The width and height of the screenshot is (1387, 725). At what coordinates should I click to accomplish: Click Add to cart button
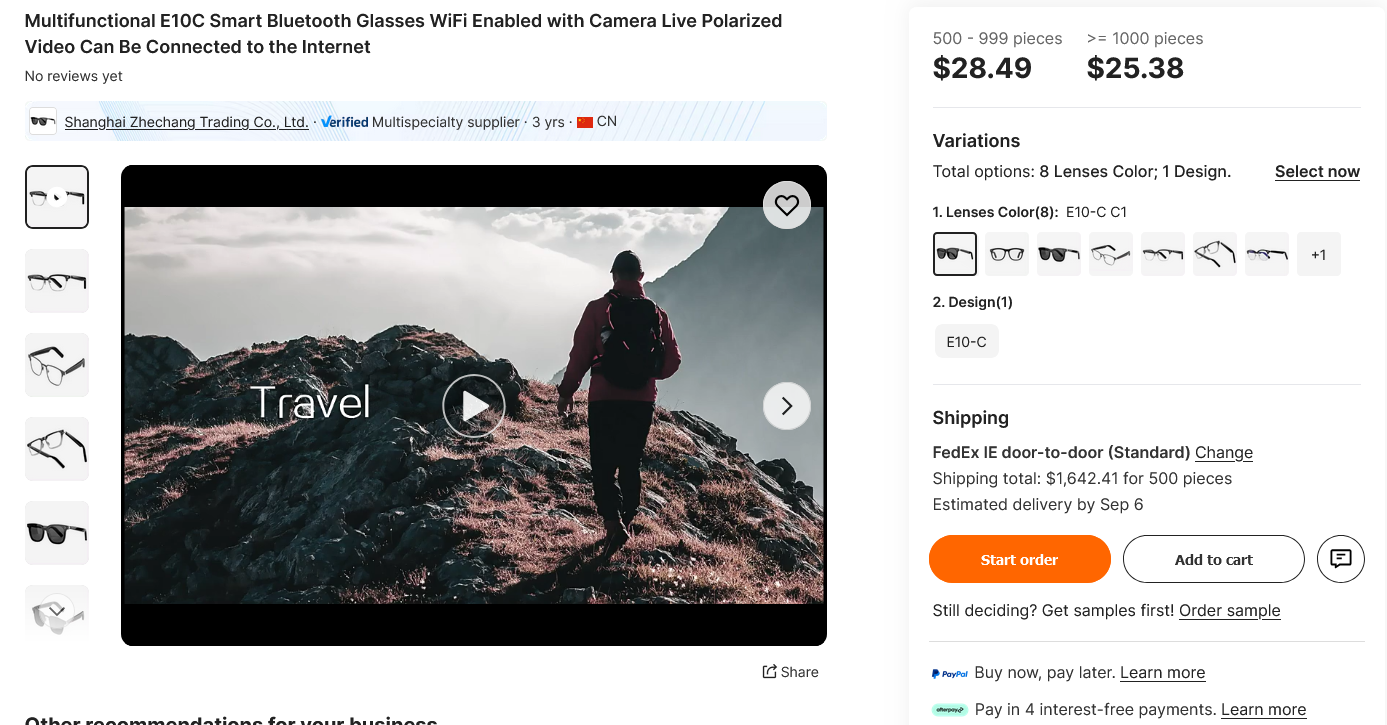(1213, 559)
